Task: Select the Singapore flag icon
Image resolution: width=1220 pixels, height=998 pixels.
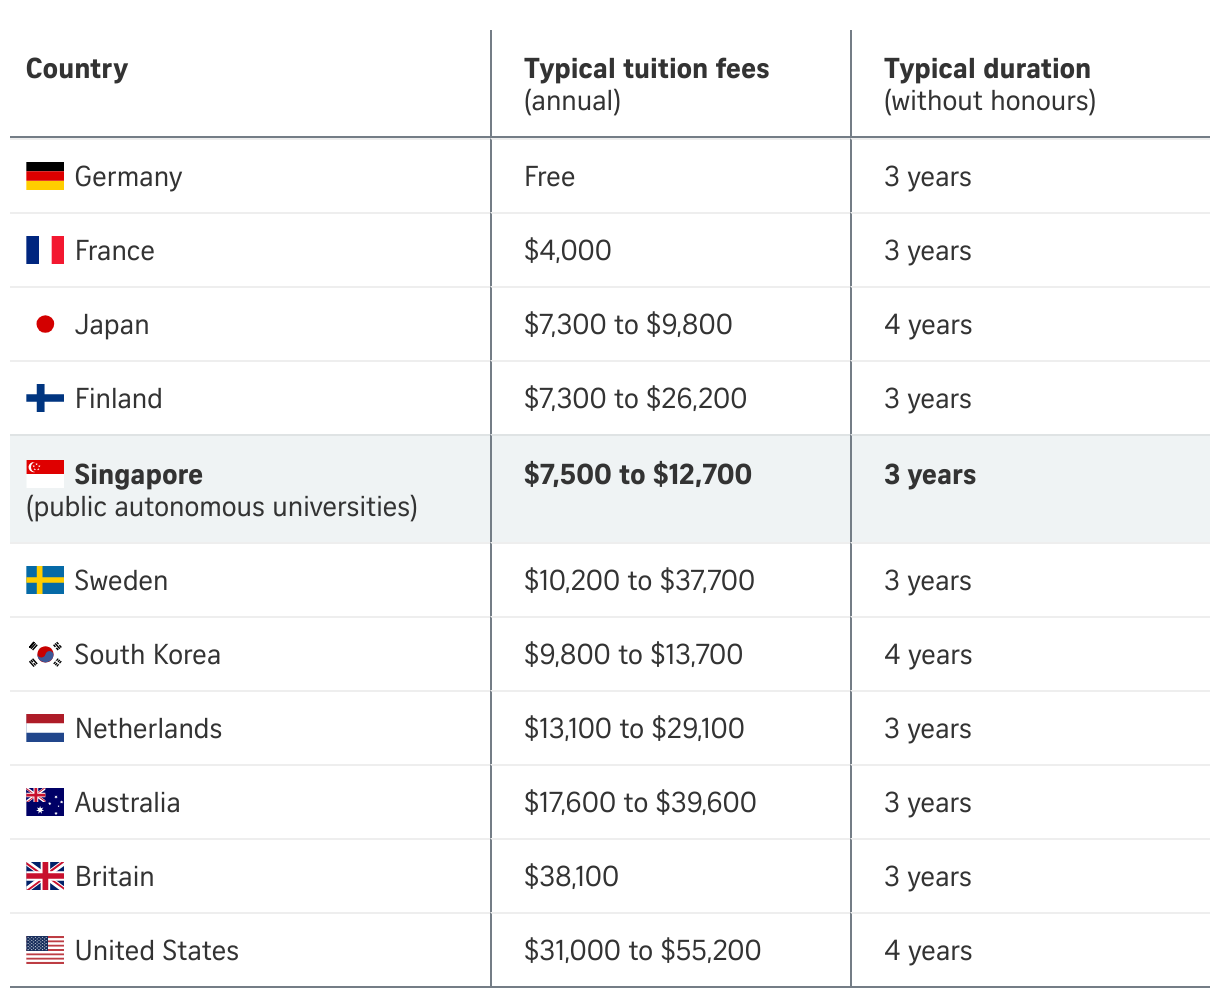Action: (45, 474)
